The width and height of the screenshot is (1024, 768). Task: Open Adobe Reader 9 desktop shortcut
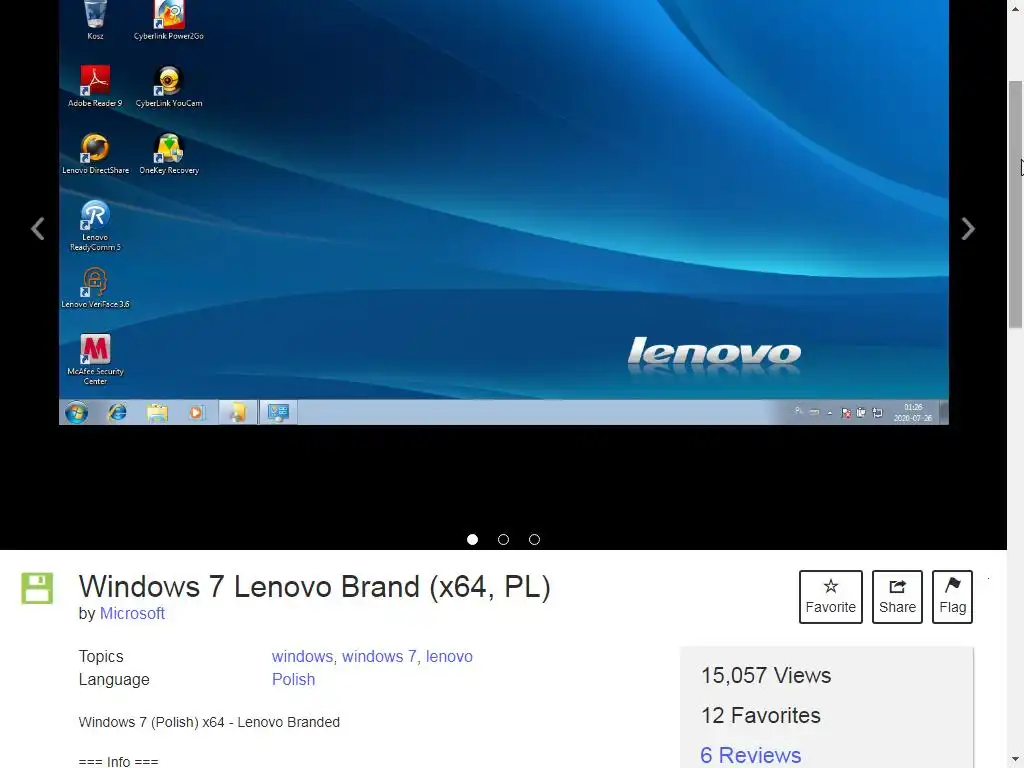point(95,86)
